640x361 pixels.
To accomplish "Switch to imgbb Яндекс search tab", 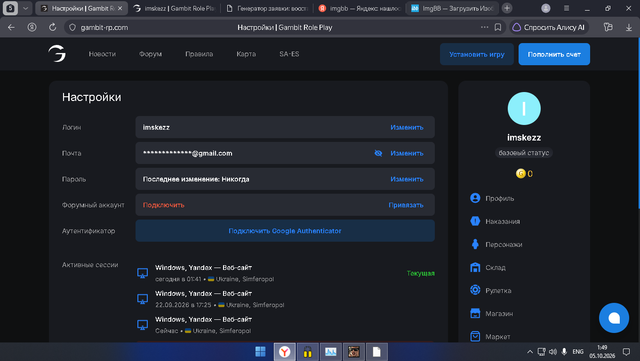I will pyautogui.click(x=360, y=8).
